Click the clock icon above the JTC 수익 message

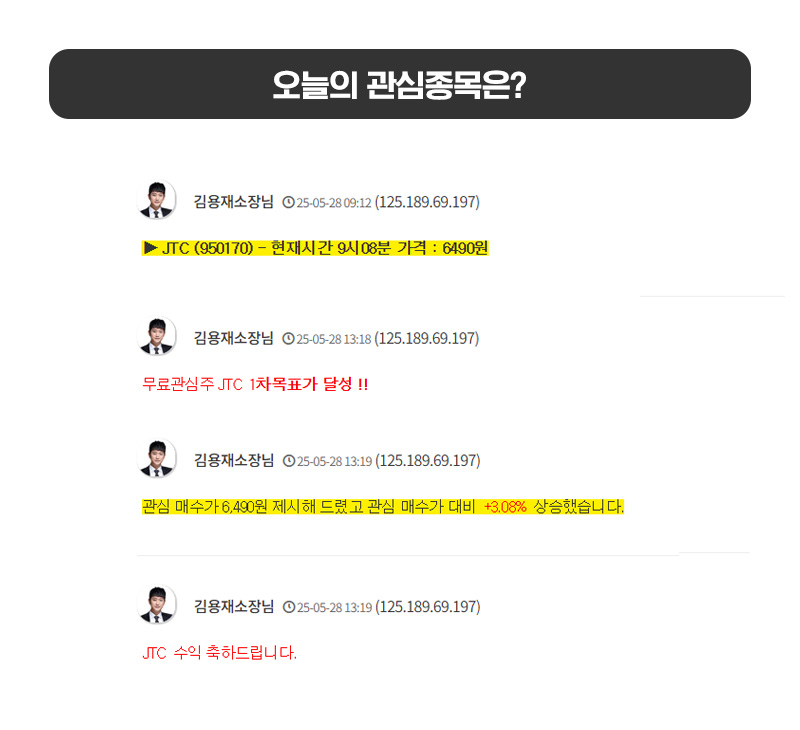(289, 607)
